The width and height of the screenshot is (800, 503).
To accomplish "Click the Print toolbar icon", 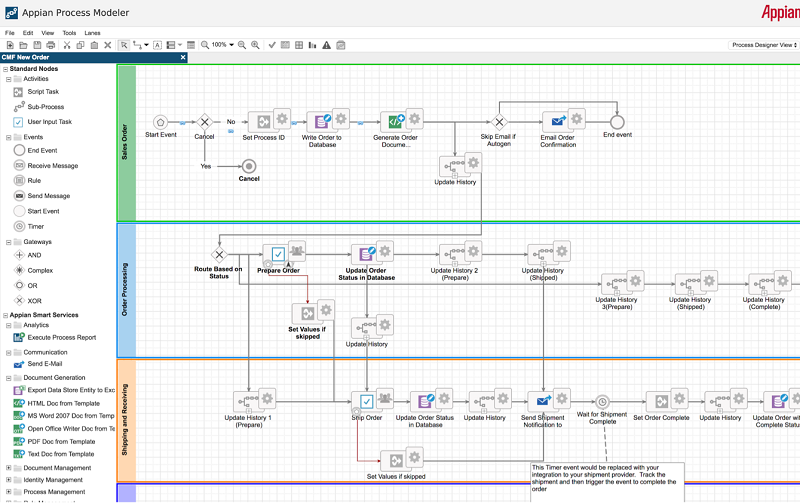I will [51, 45].
